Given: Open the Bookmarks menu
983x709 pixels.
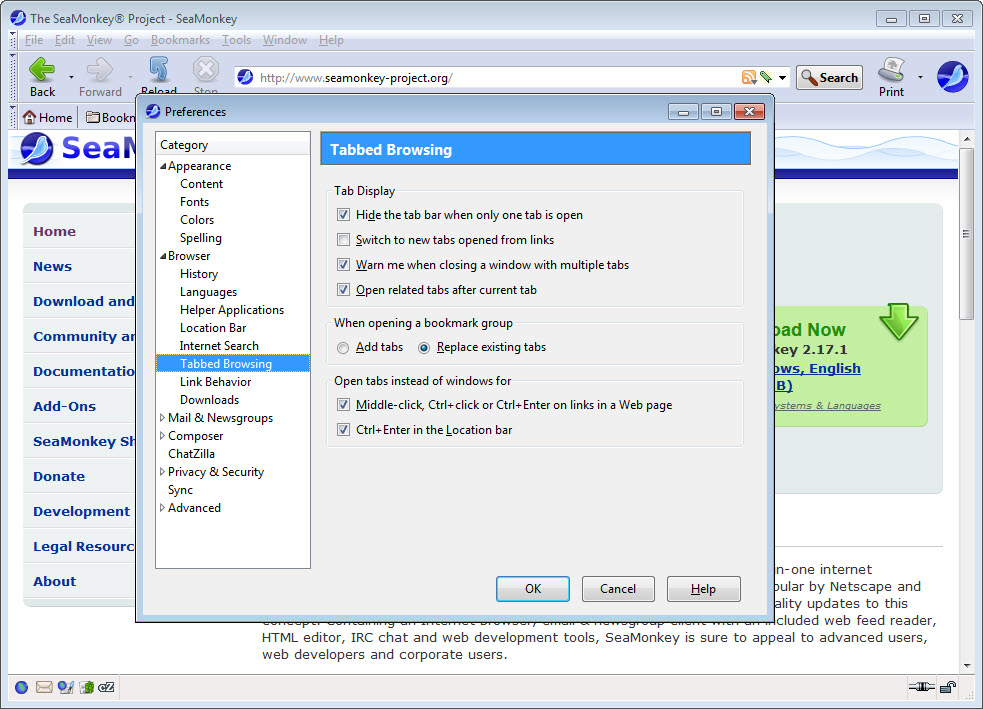Looking at the screenshot, I should [180, 40].
